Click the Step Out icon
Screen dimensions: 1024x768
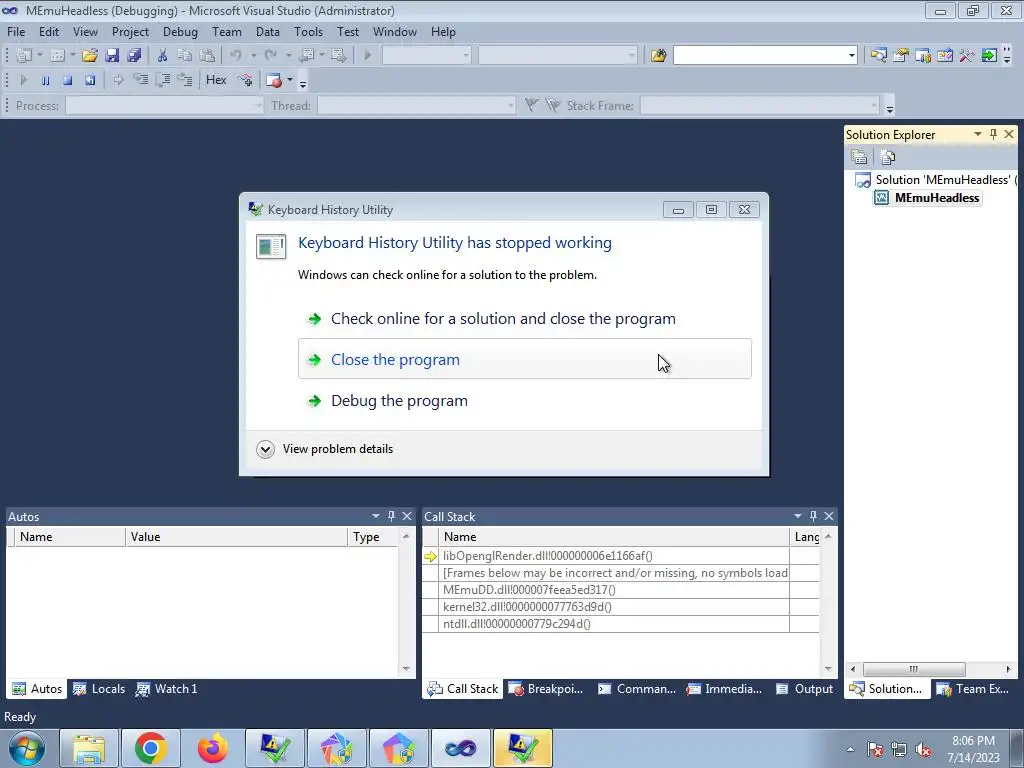pyautogui.click(x=185, y=80)
